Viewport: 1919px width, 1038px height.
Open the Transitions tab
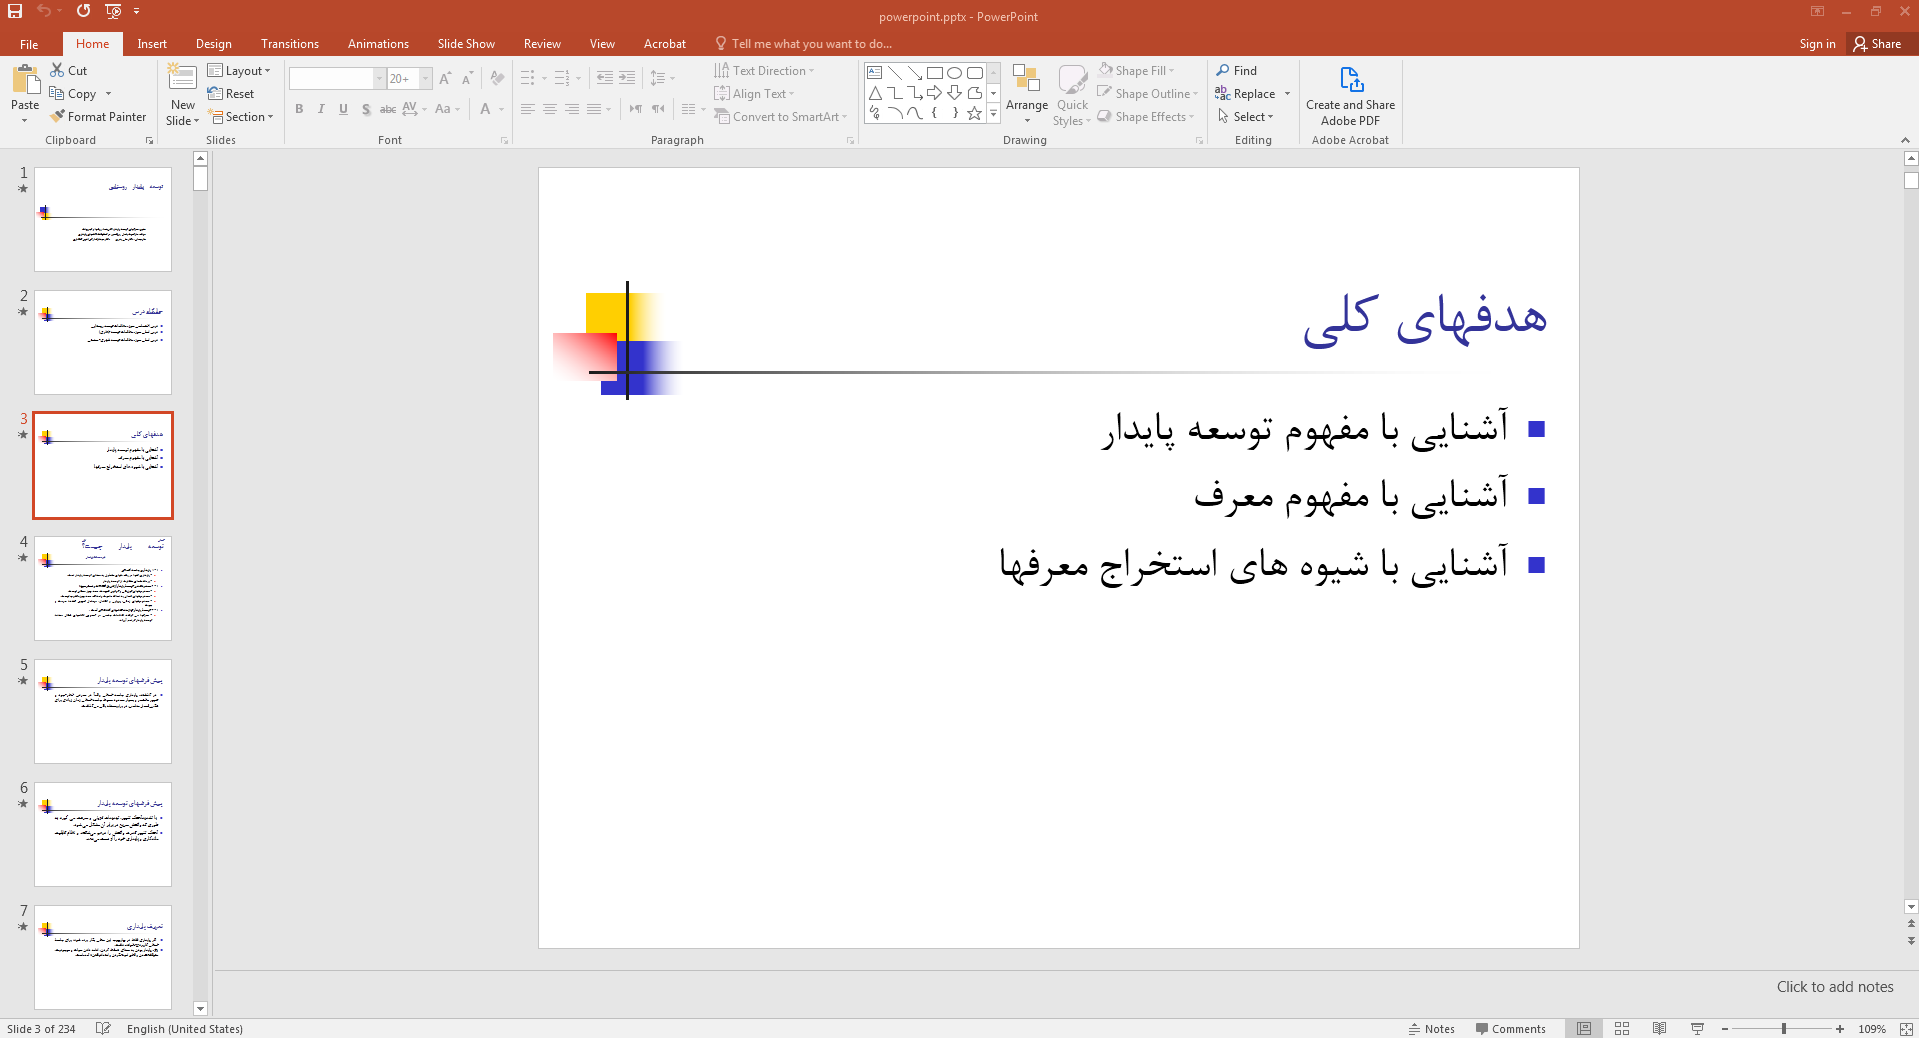(x=289, y=44)
